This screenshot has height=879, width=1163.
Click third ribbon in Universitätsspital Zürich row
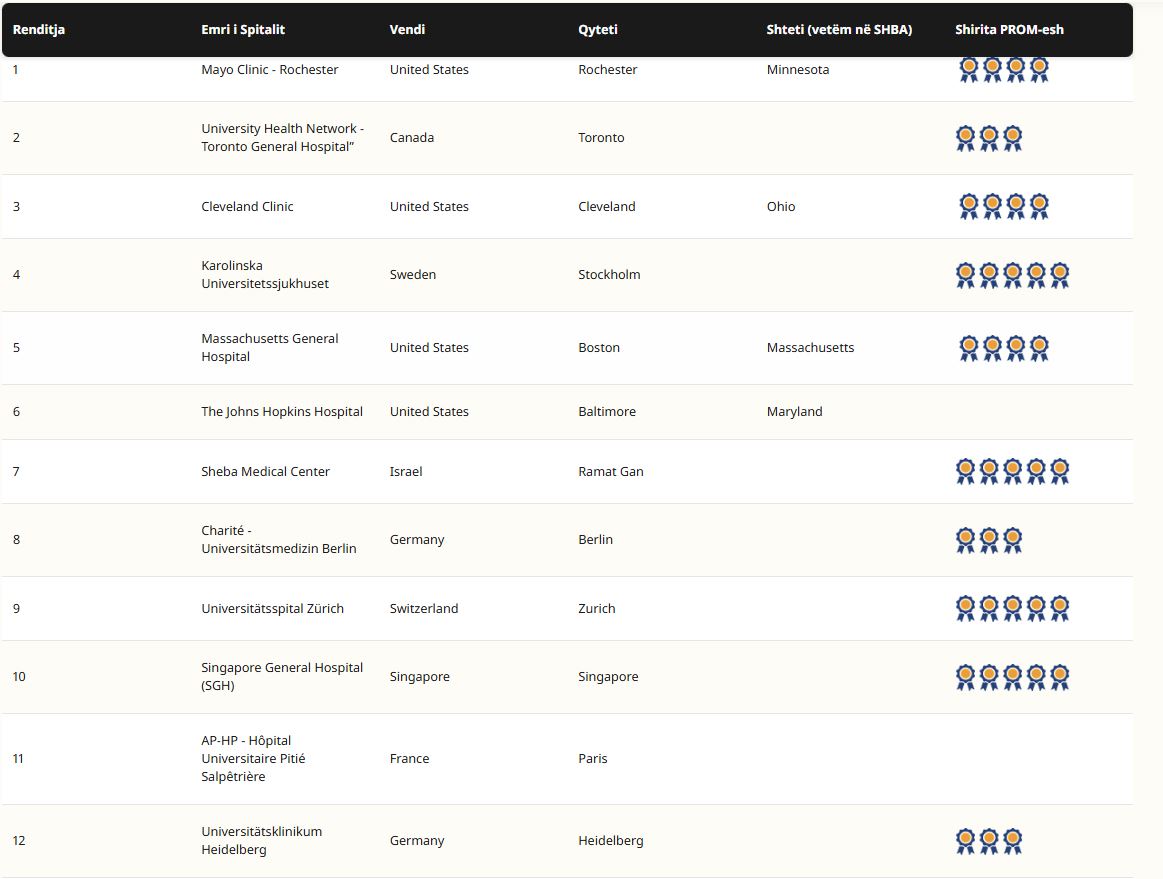[1013, 608]
